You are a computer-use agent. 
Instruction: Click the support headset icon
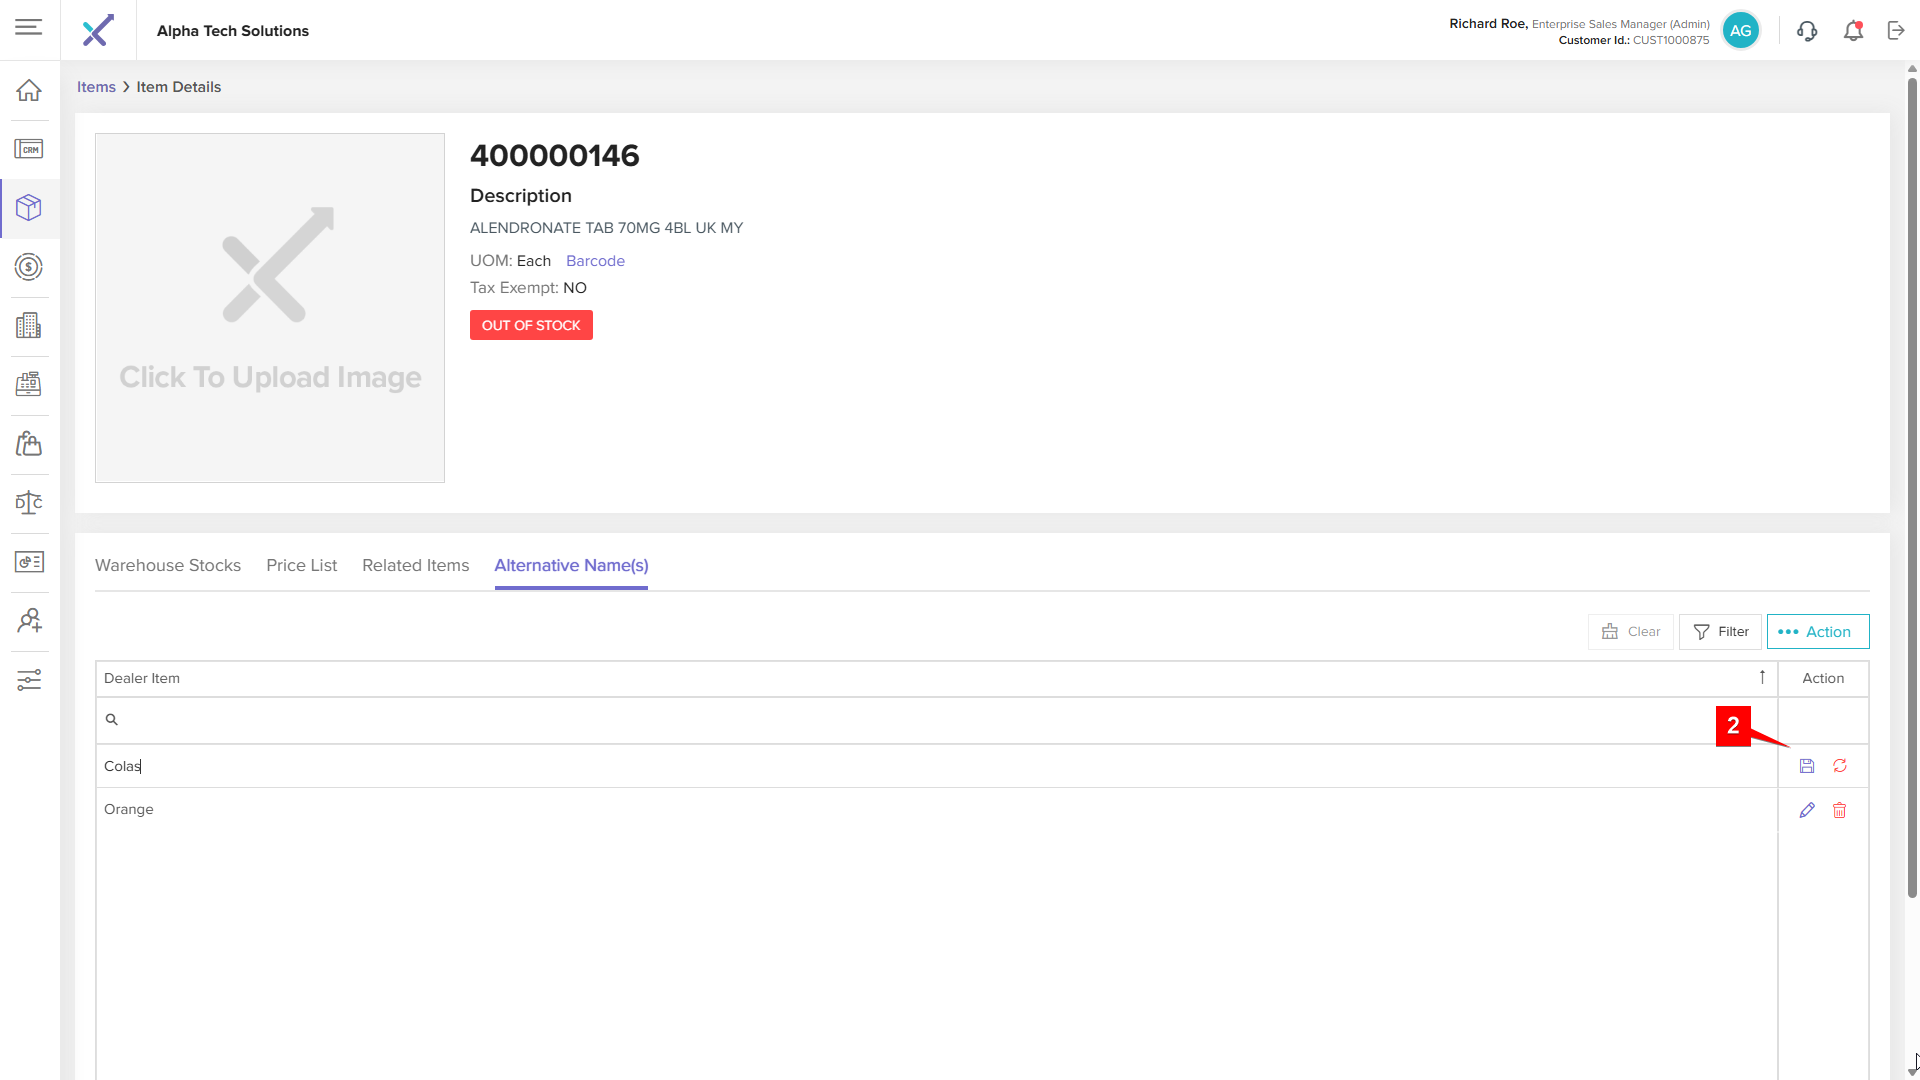[1806, 31]
